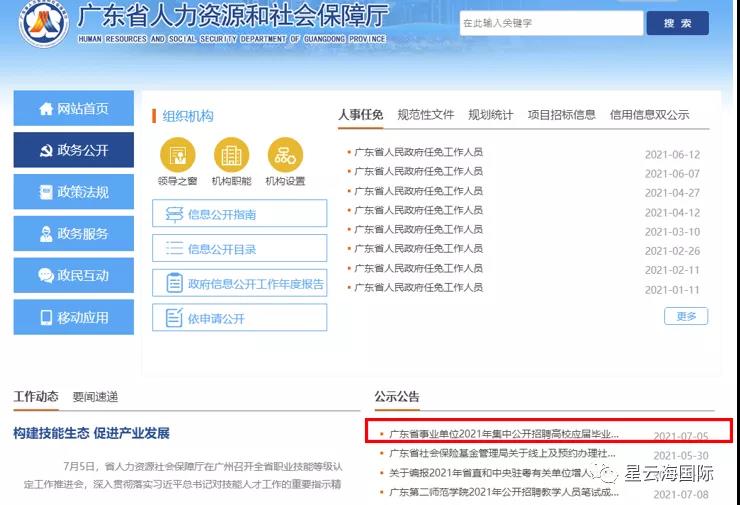This screenshot has height=505, width=740.
Task: Click the signpost icon in 信息公开指南
Action: click(x=174, y=215)
